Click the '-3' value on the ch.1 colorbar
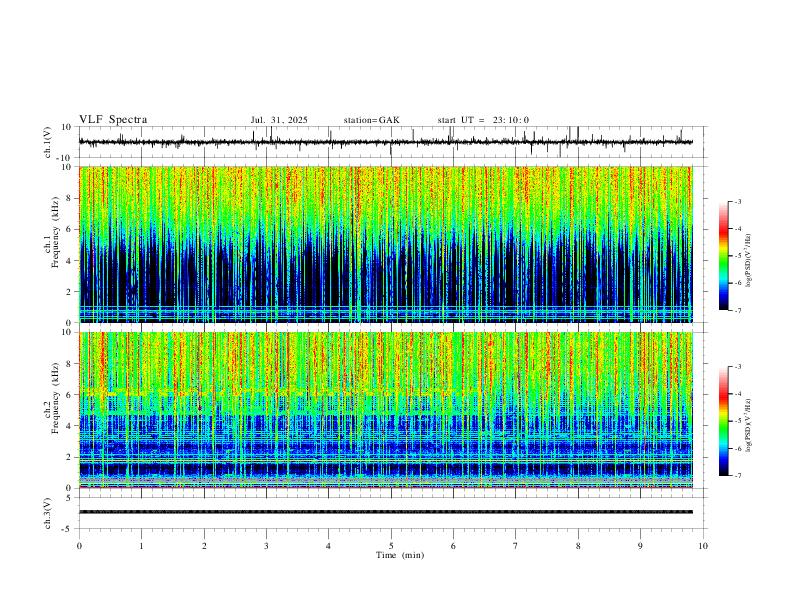The height and width of the screenshot is (612, 792). [x=737, y=201]
